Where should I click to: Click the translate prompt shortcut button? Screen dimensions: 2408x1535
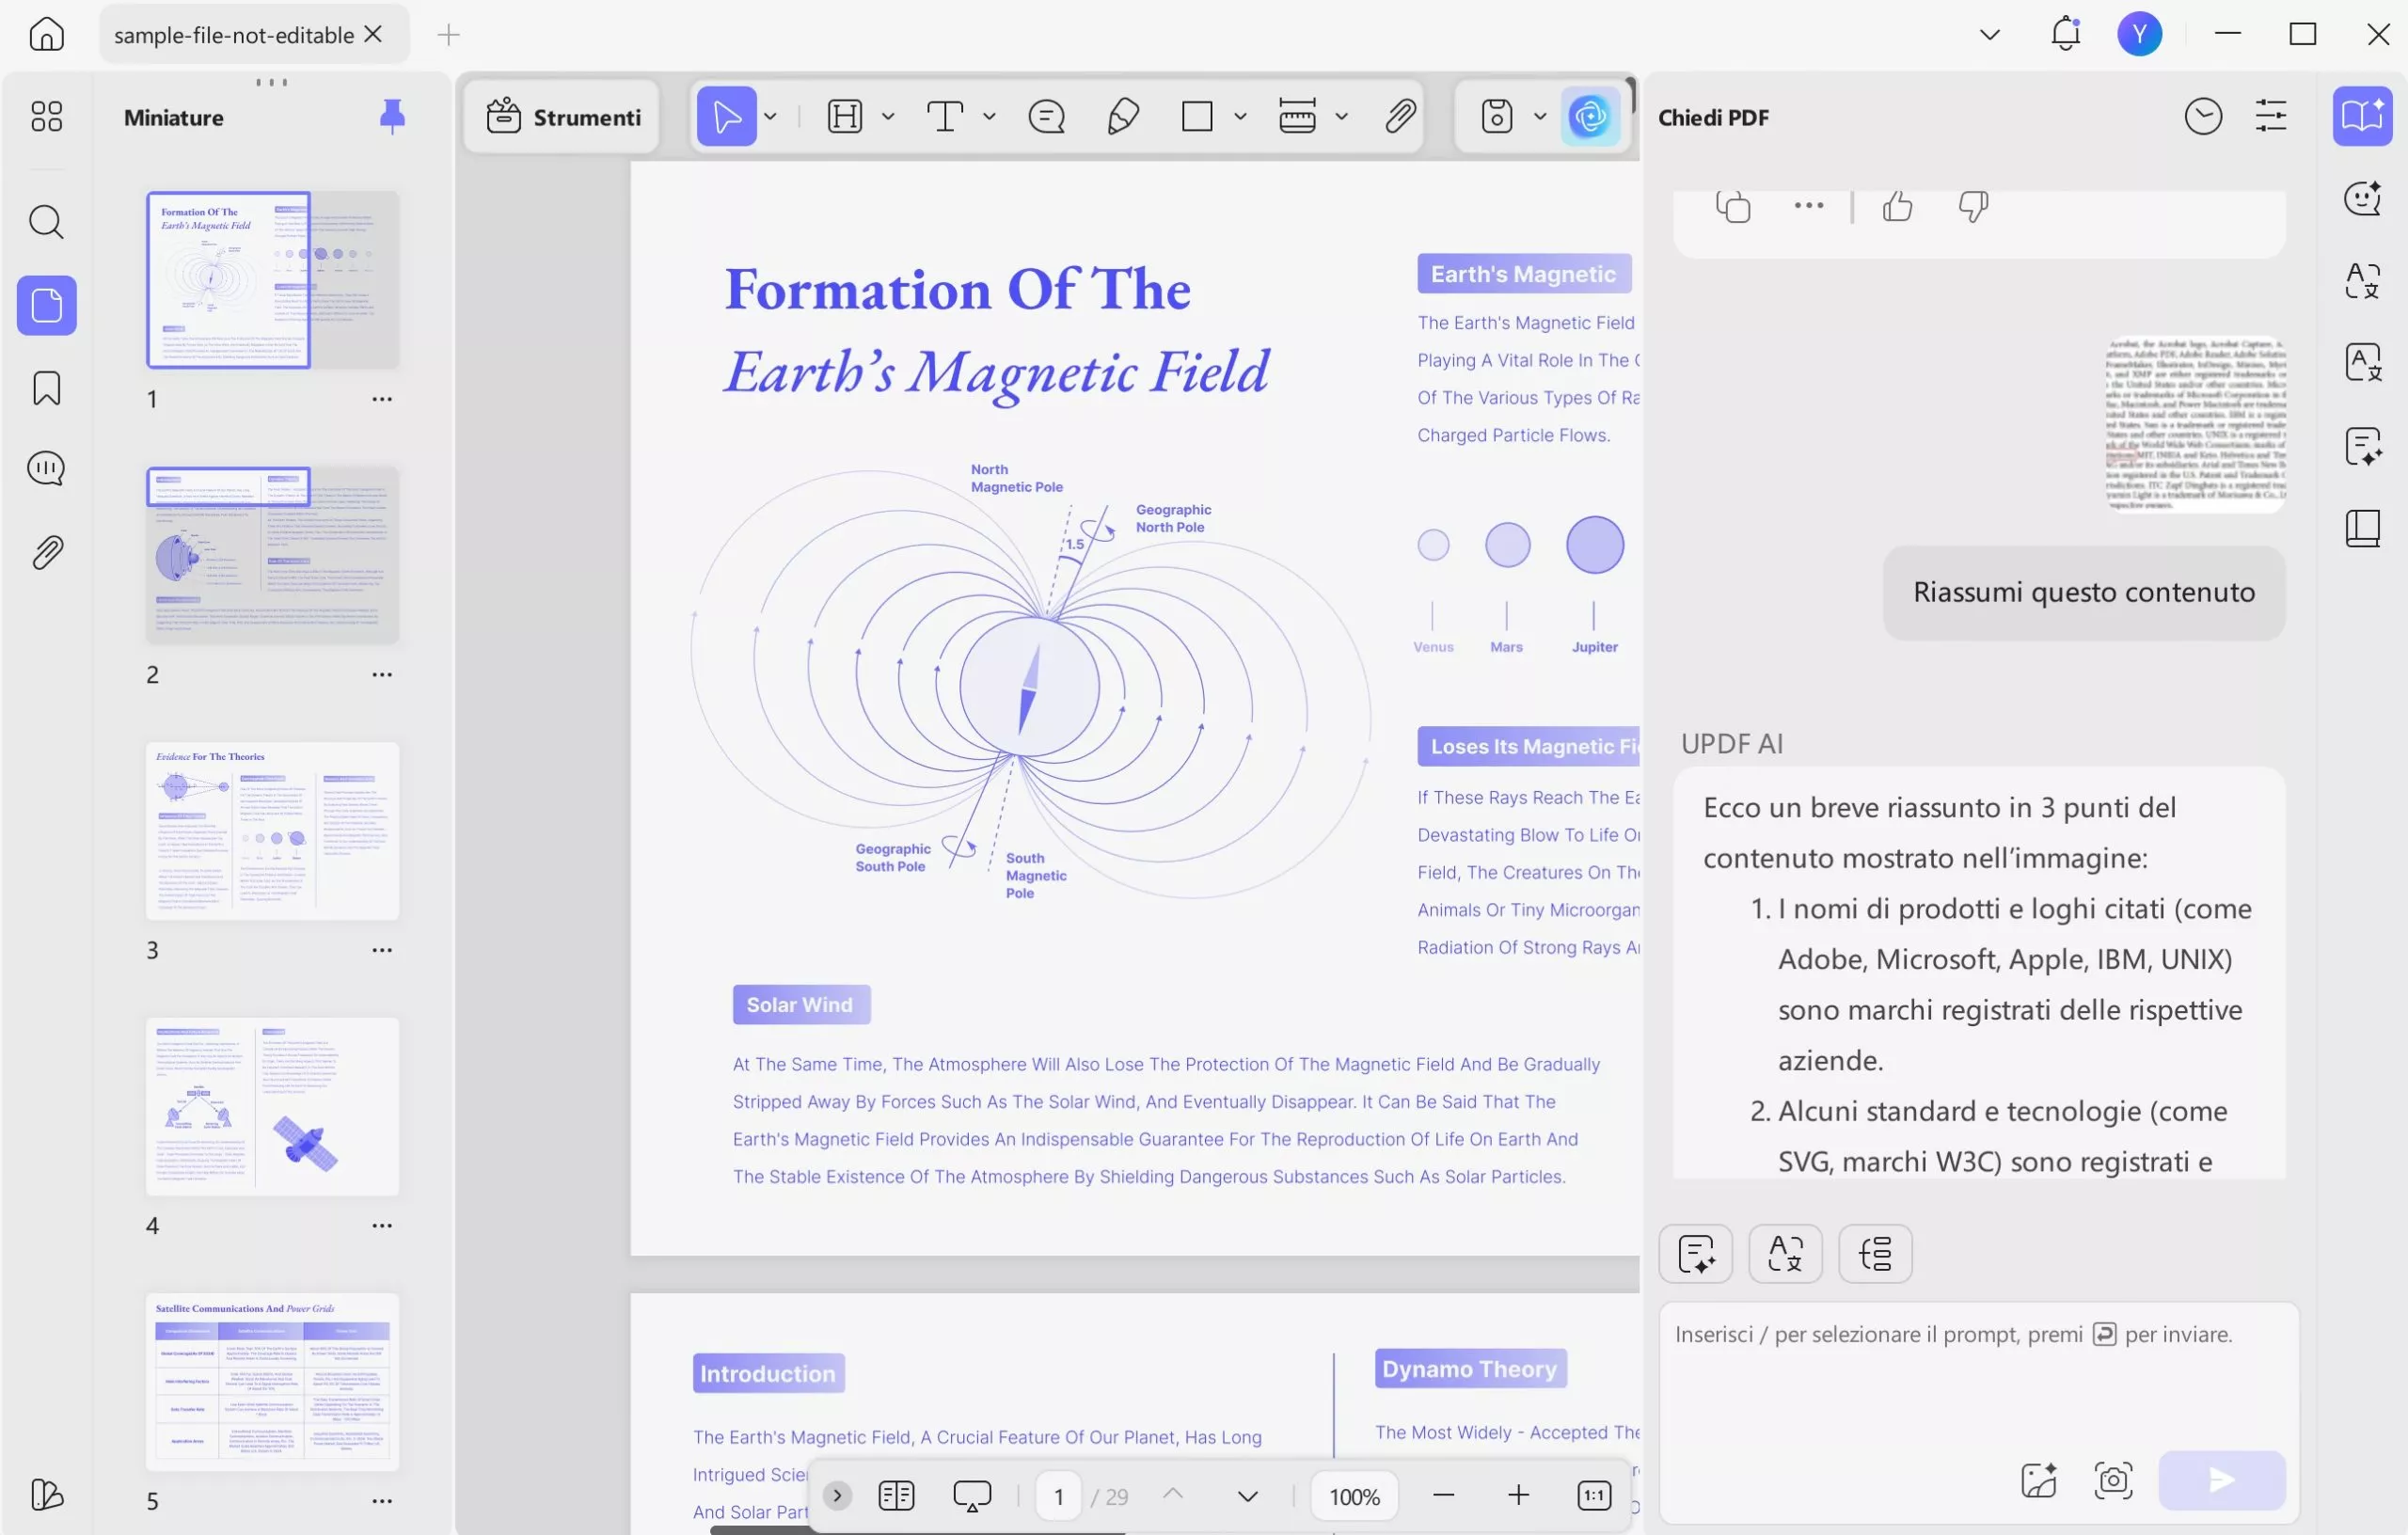click(x=1785, y=1253)
